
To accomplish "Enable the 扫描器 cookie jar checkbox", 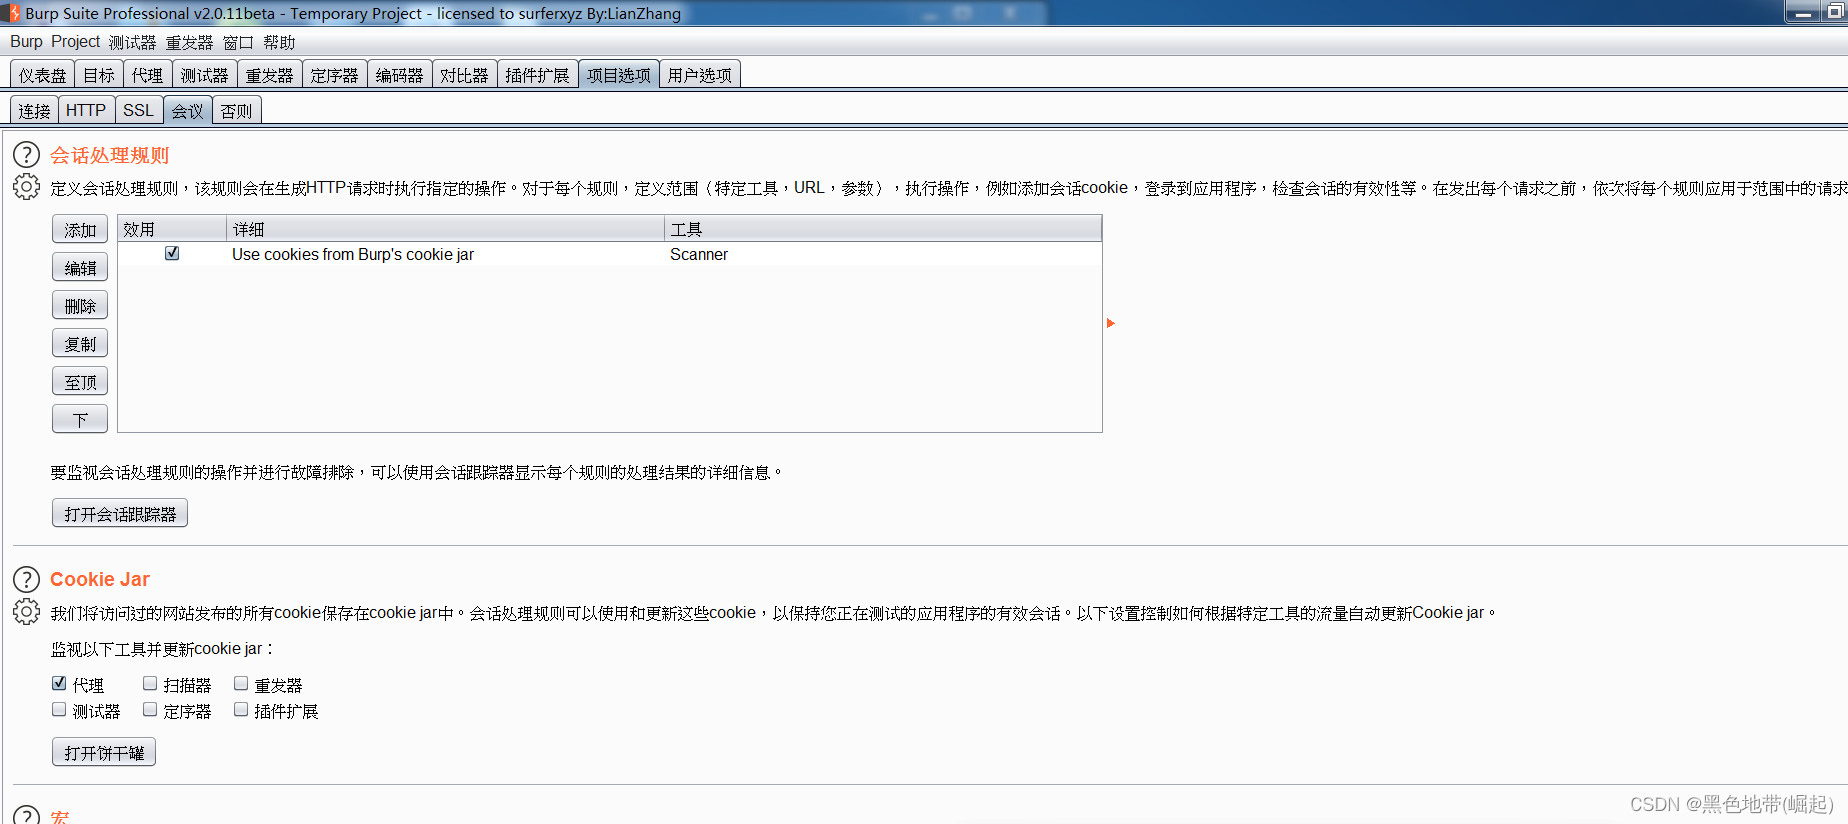I will (x=150, y=684).
